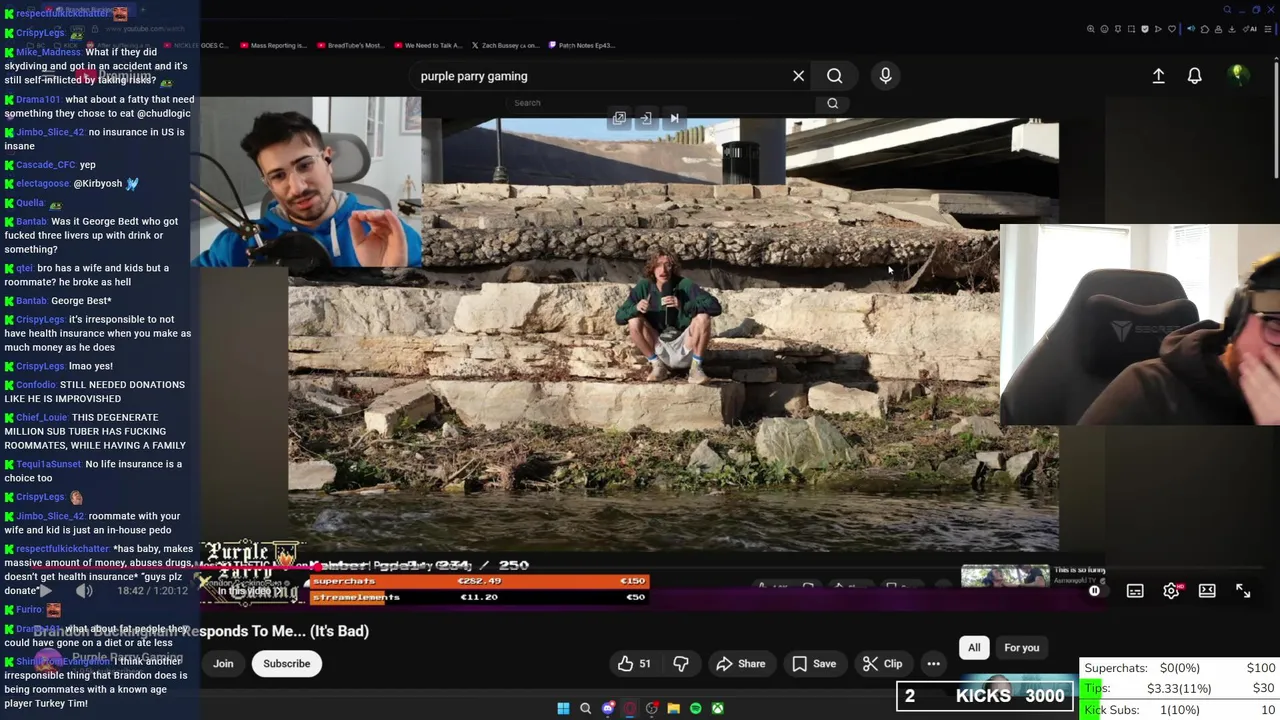Image resolution: width=1280 pixels, height=720 pixels.
Task: Enter full screen in the video player
Action: (1243, 591)
